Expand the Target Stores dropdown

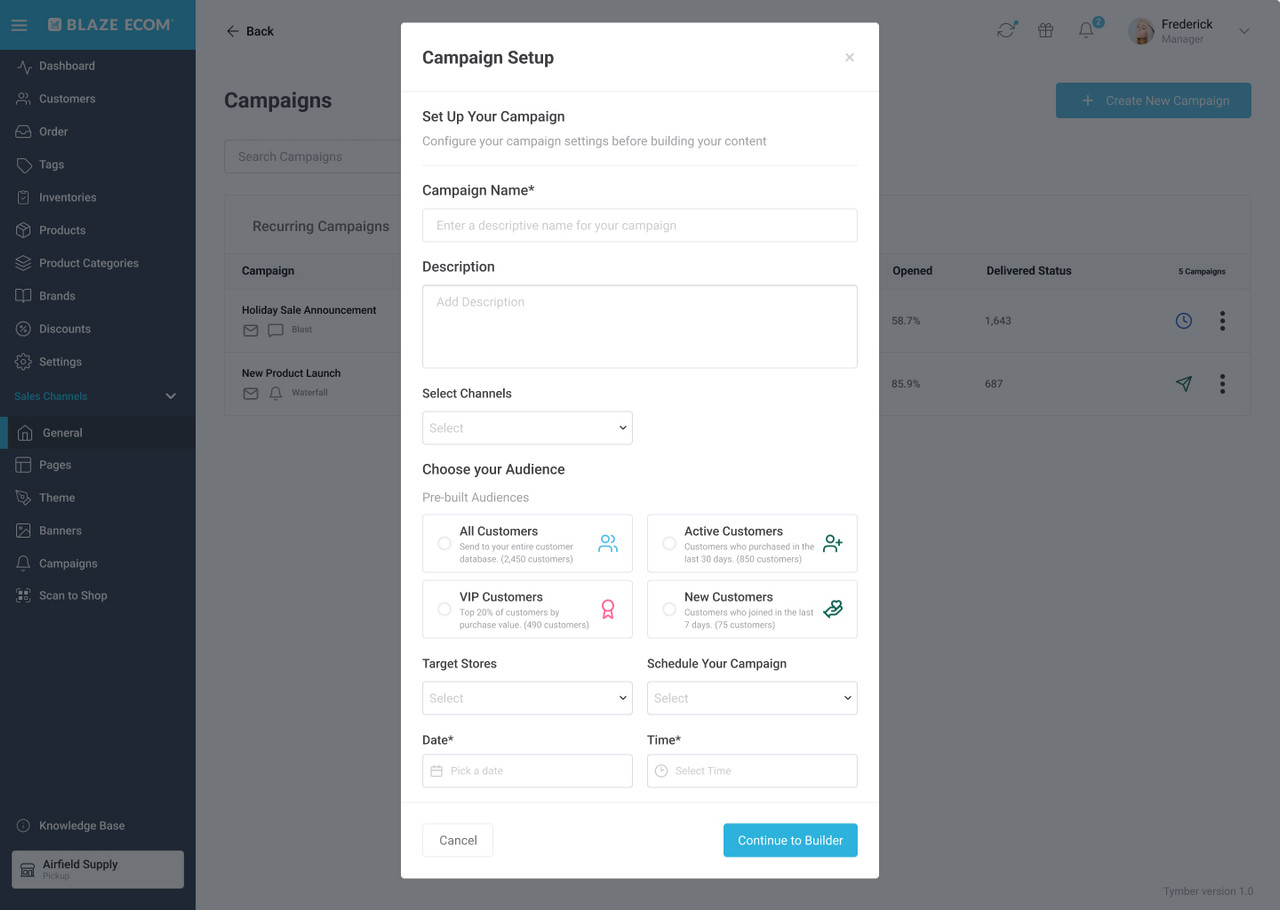pos(527,698)
